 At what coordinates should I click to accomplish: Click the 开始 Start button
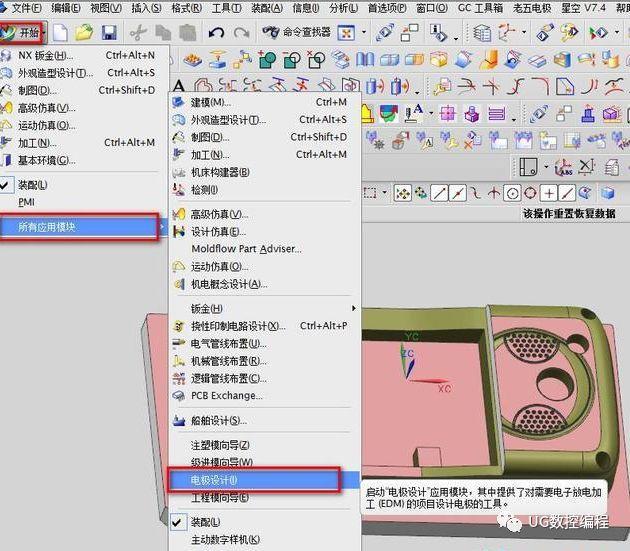coord(21,33)
